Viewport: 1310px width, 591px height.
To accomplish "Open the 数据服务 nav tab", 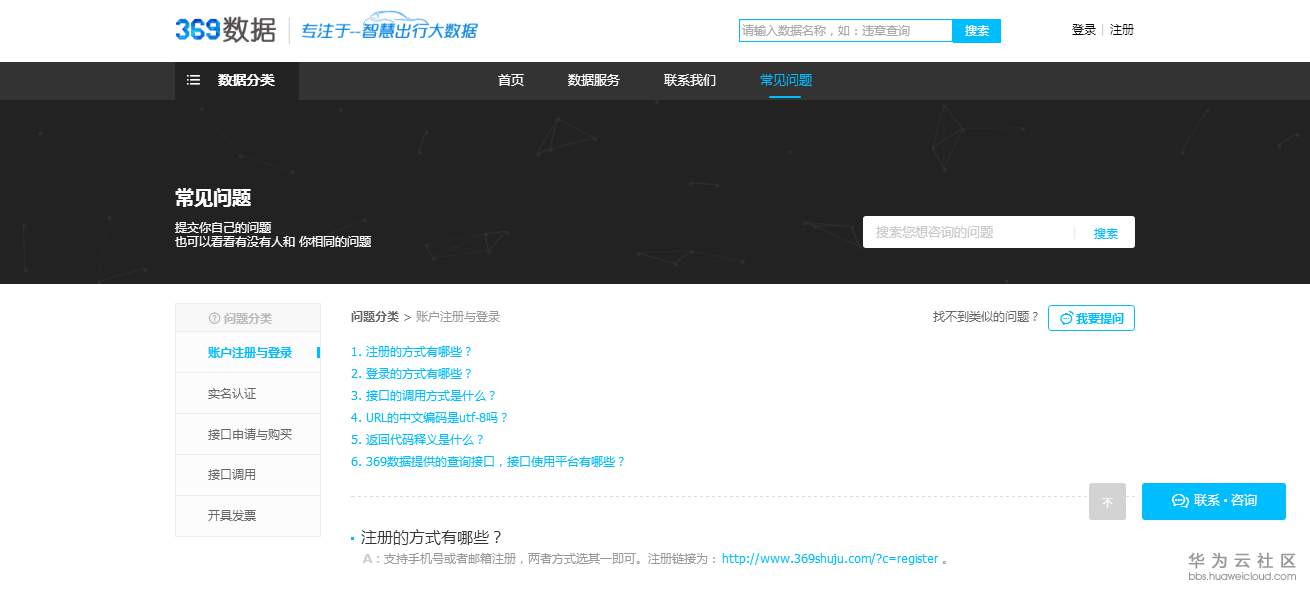I will coord(594,80).
